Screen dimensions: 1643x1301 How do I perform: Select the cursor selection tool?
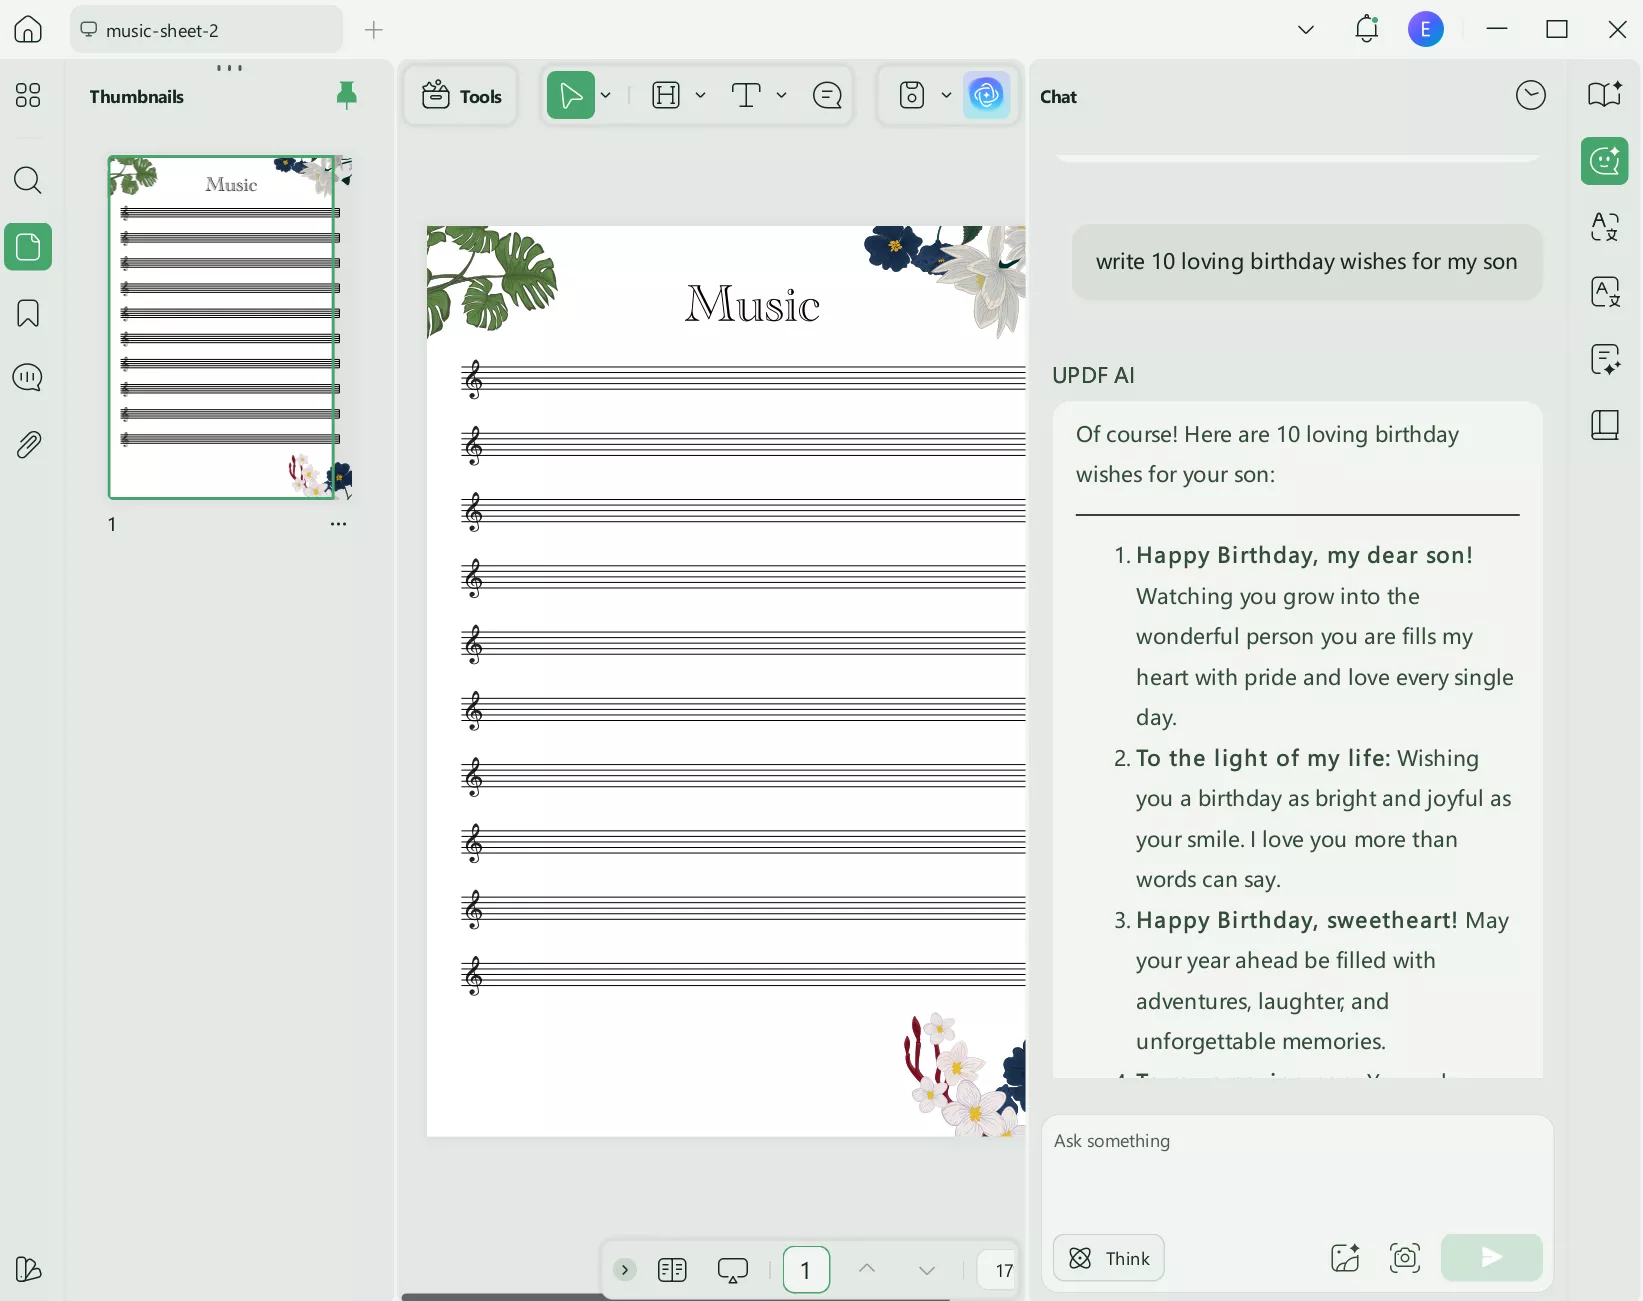(571, 96)
